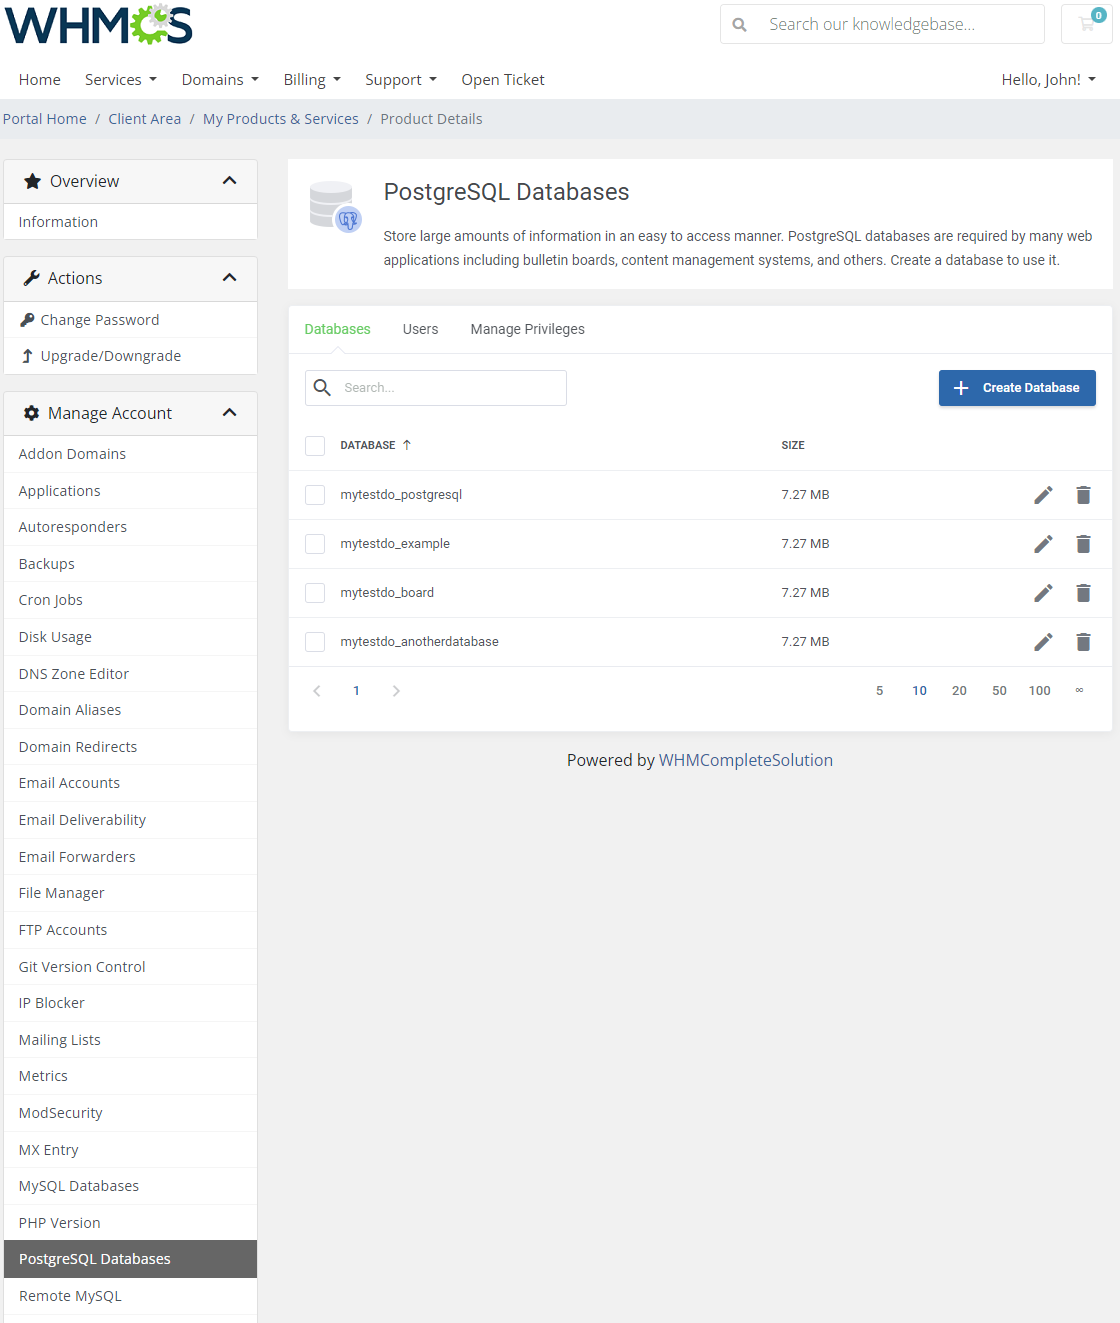Select page number 1
Screen dimensions: 1120x1323
(356, 691)
